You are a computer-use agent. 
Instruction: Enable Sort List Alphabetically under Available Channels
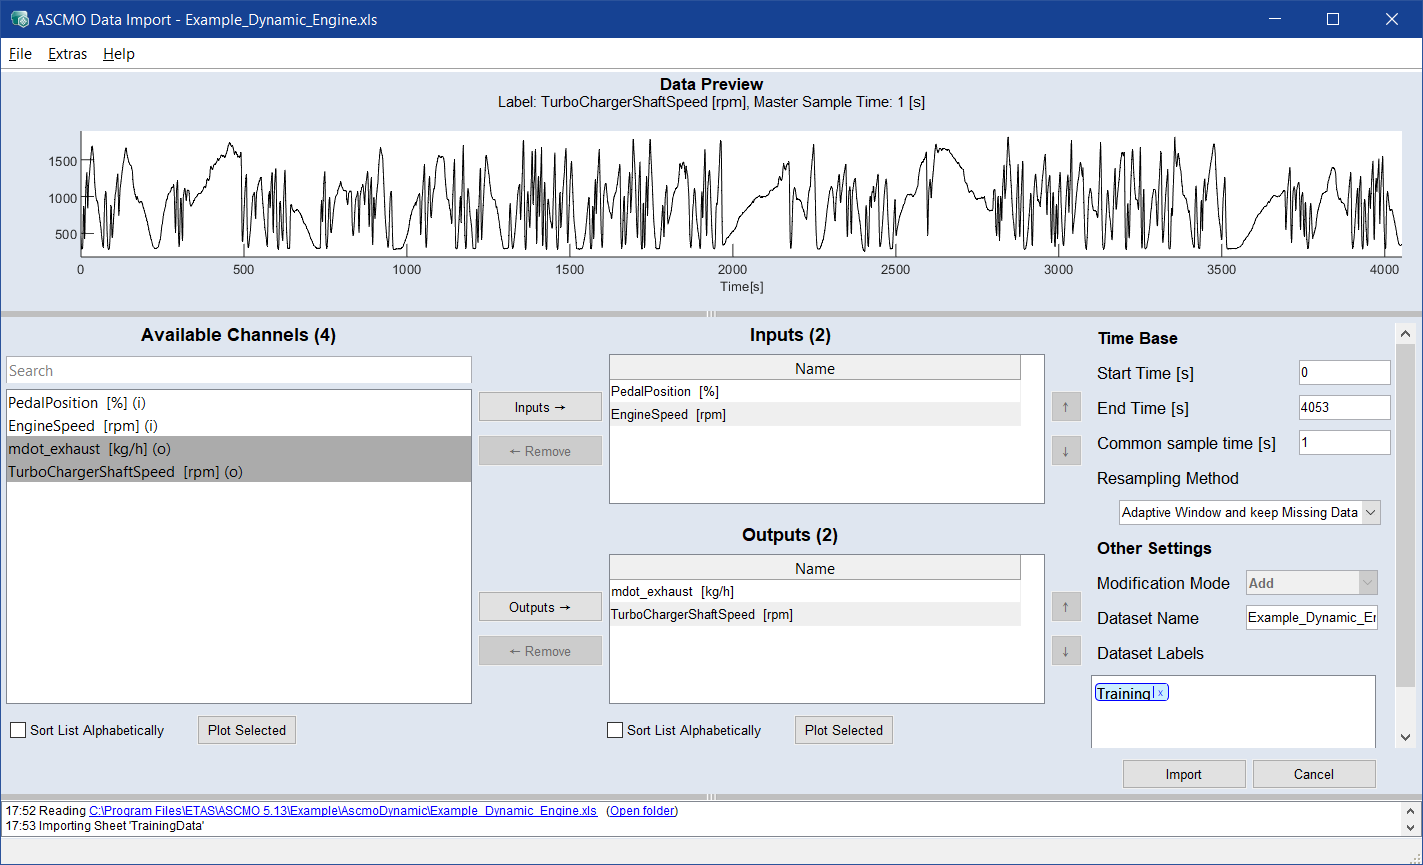coord(18,730)
